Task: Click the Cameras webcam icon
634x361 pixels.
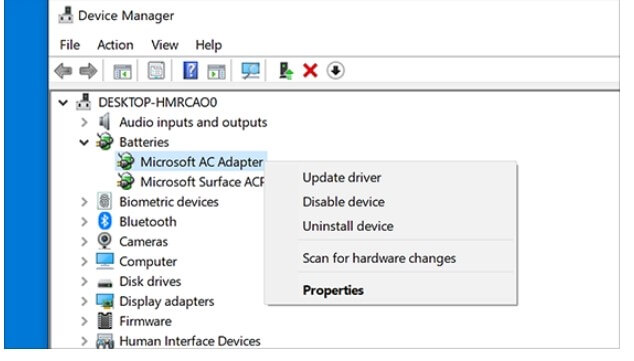Action: point(104,241)
